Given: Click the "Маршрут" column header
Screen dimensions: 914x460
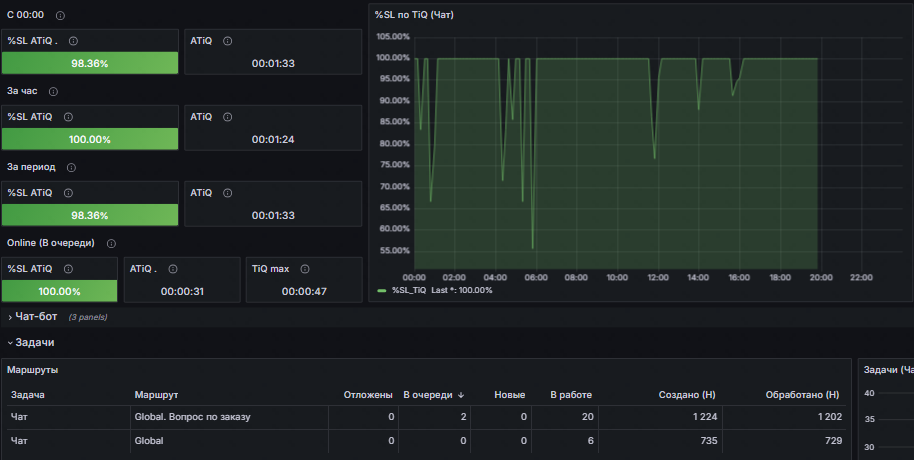Looking at the screenshot, I should tap(155, 395).
